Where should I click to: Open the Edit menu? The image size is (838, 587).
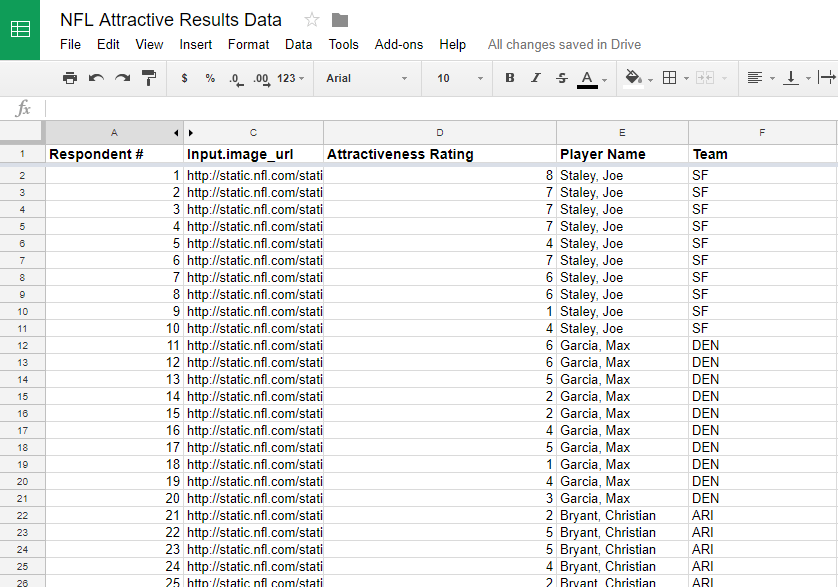(108, 44)
